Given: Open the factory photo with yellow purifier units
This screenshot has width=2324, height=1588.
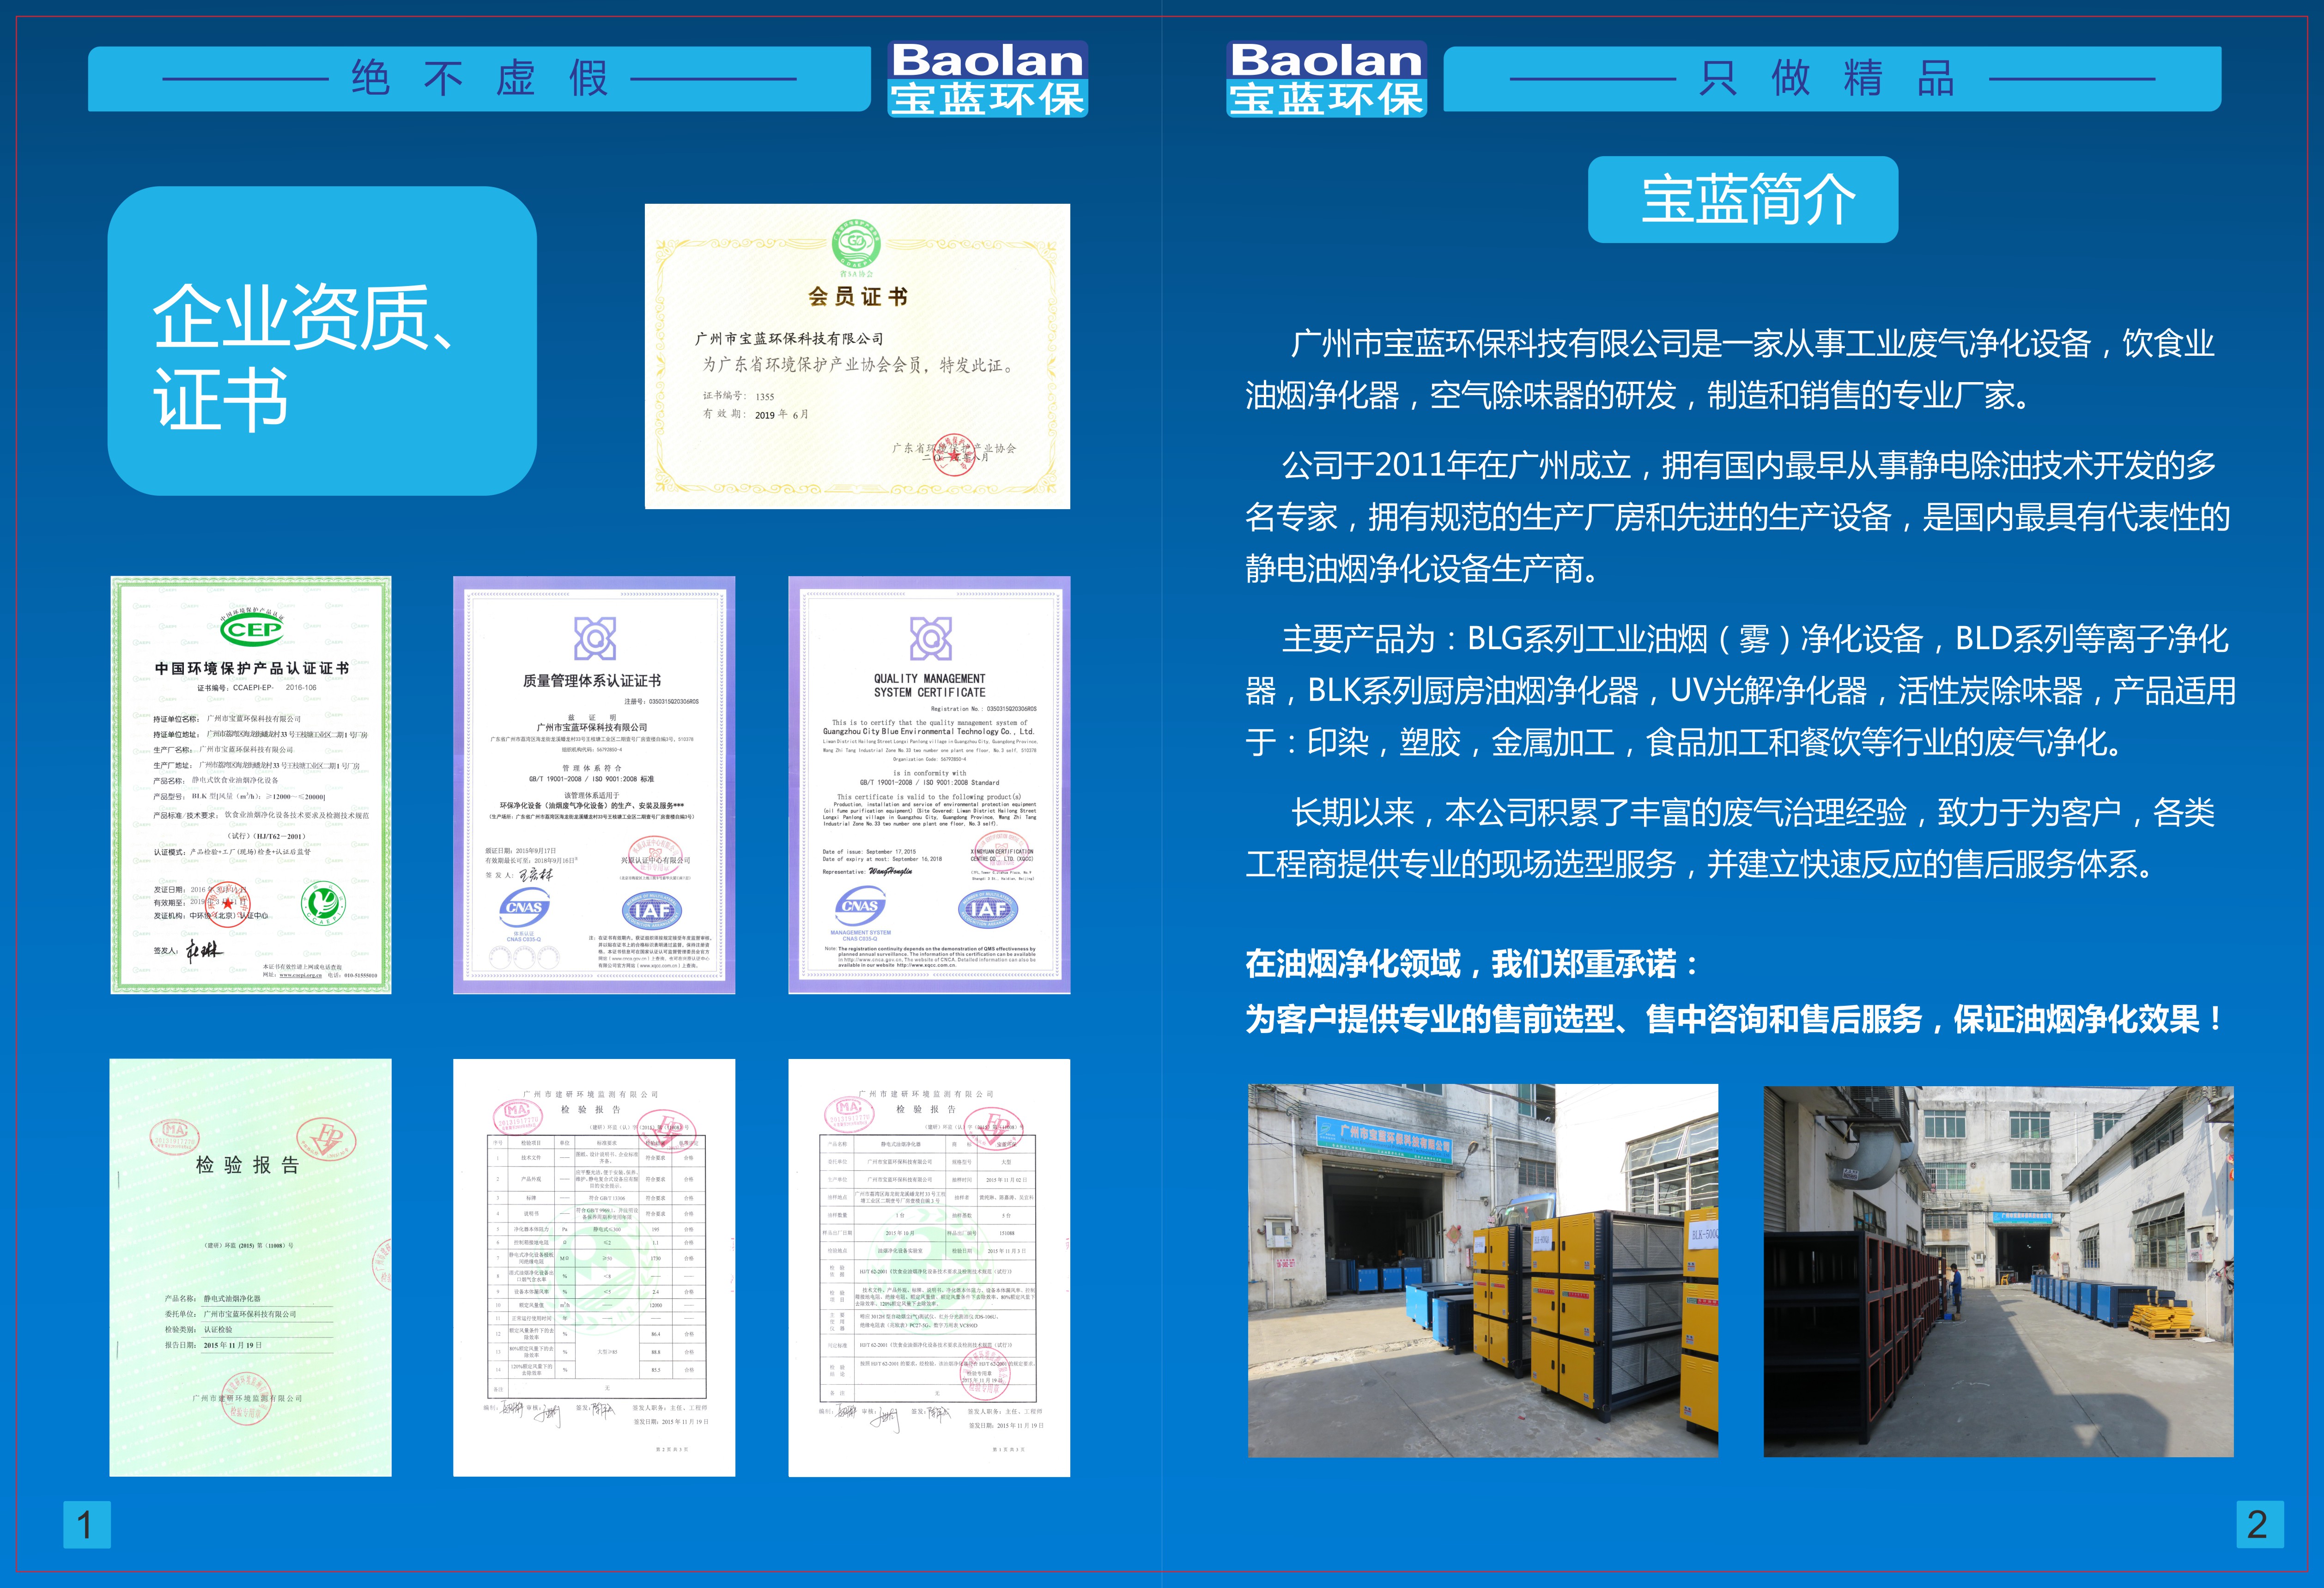Looking at the screenshot, I should point(1483,1270).
